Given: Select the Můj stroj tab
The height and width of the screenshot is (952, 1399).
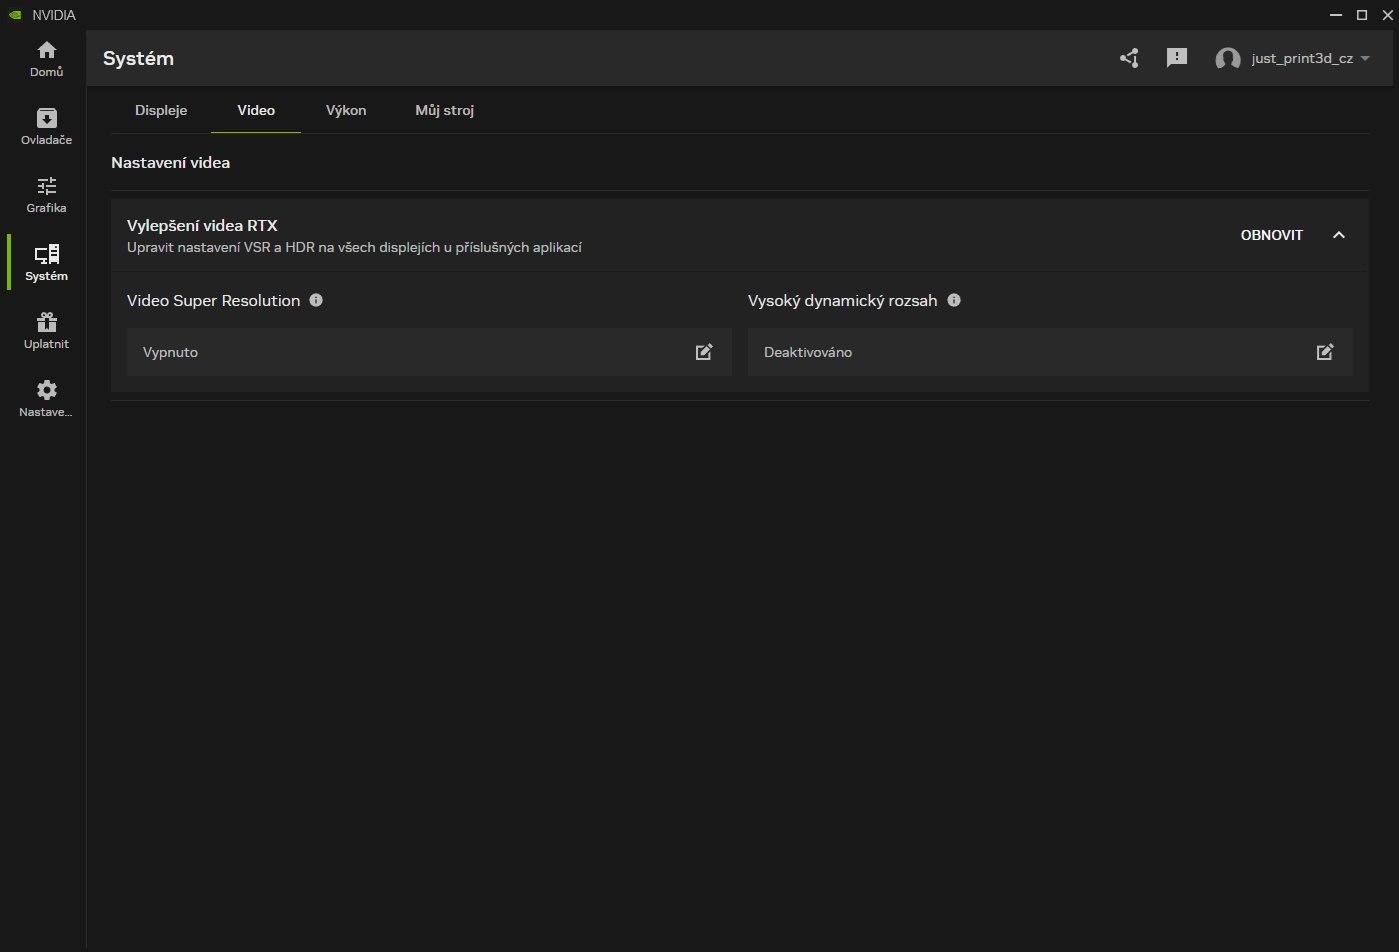Looking at the screenshot, I should point(444,110).
